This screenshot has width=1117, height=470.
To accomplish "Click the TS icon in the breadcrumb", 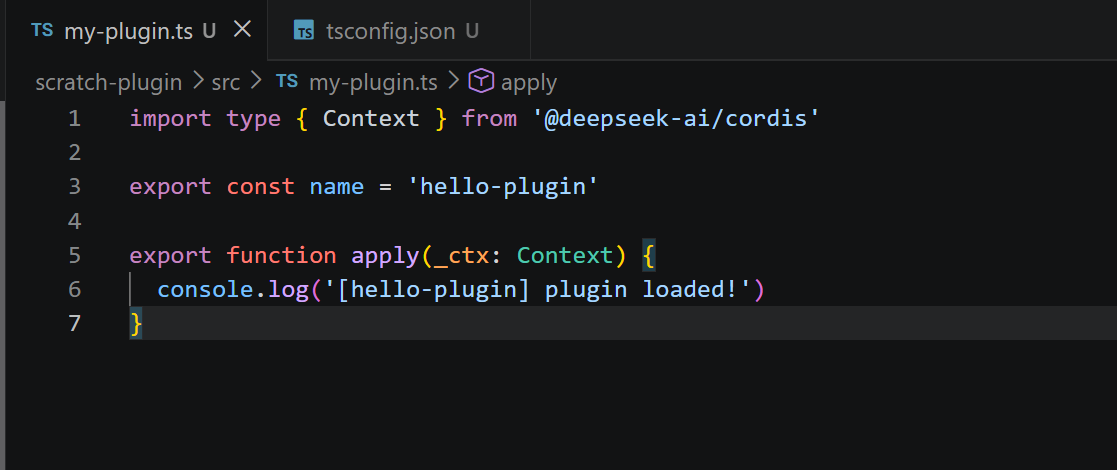I will (286, 82).
